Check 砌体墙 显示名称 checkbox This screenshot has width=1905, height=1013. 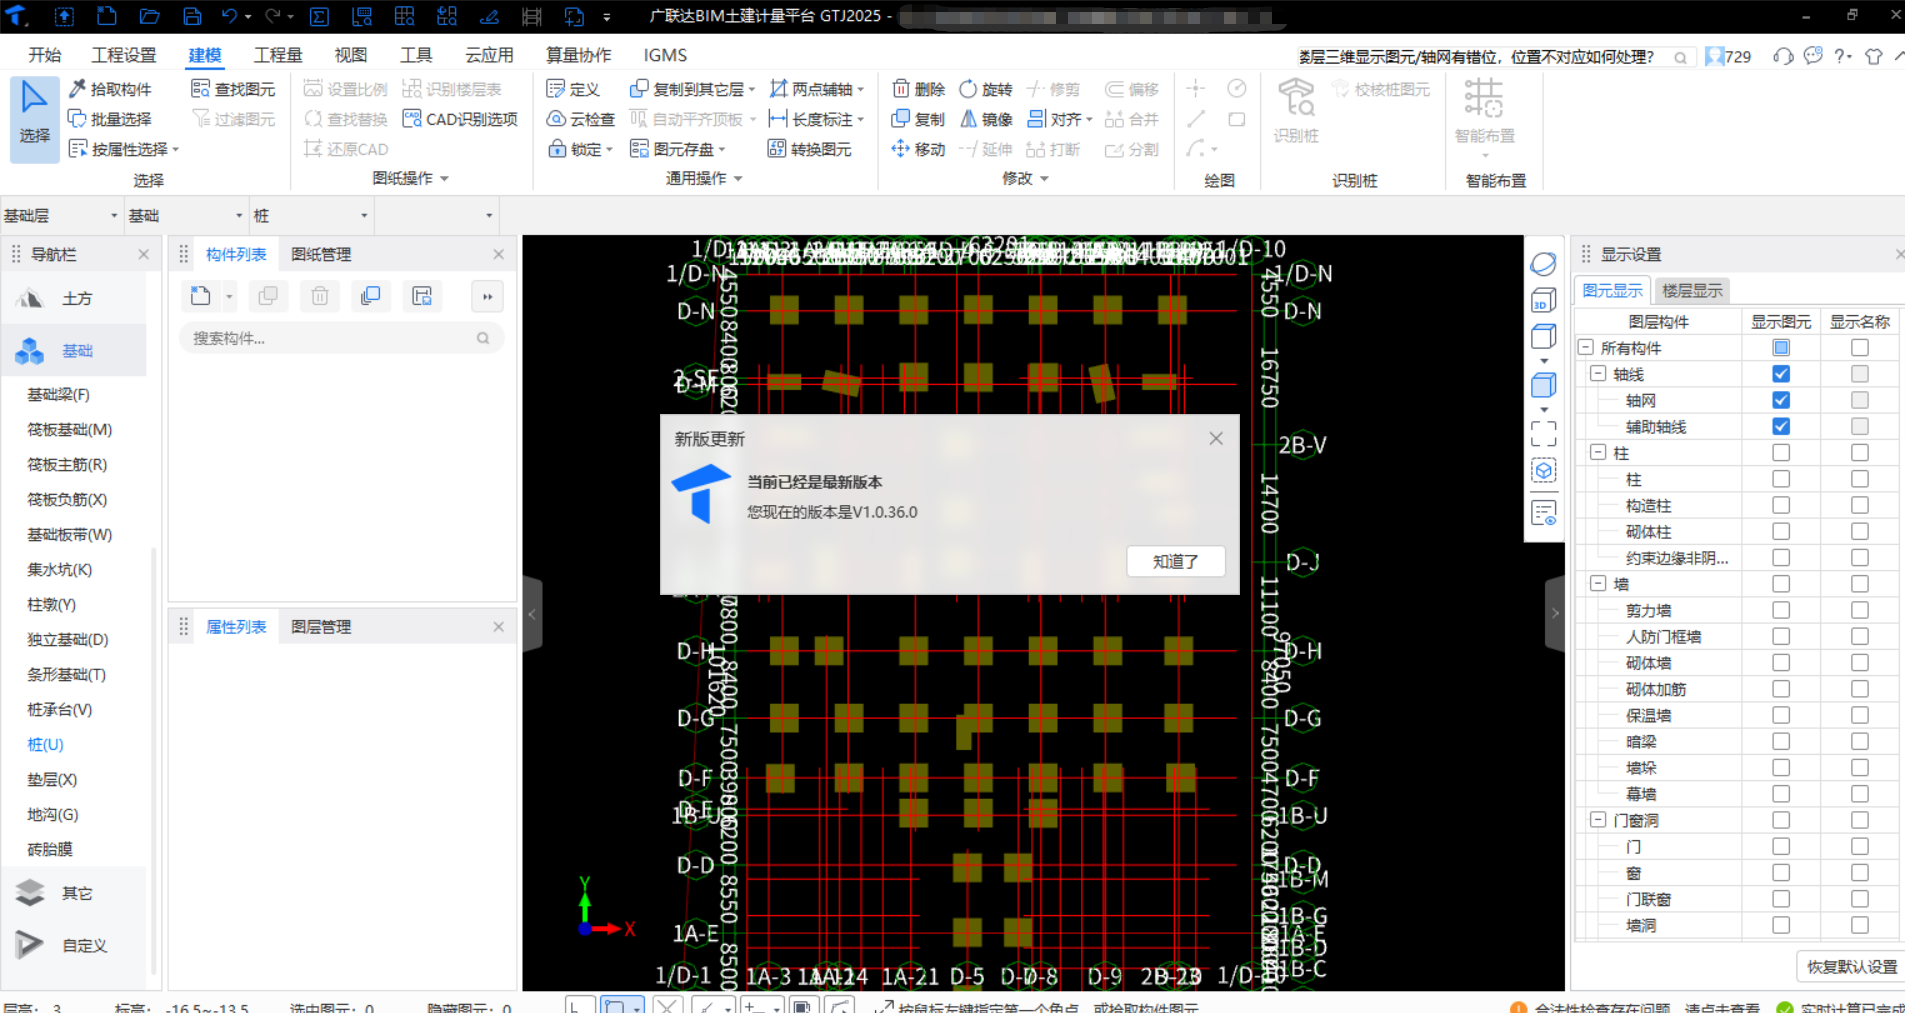click(x=1860, y=662)
